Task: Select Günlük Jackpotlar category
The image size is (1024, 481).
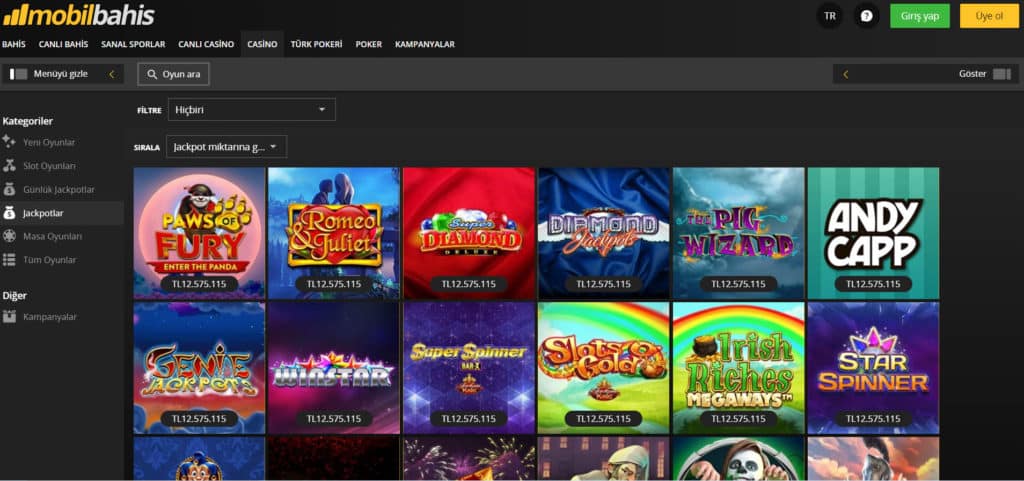Action: pos(59,189)
